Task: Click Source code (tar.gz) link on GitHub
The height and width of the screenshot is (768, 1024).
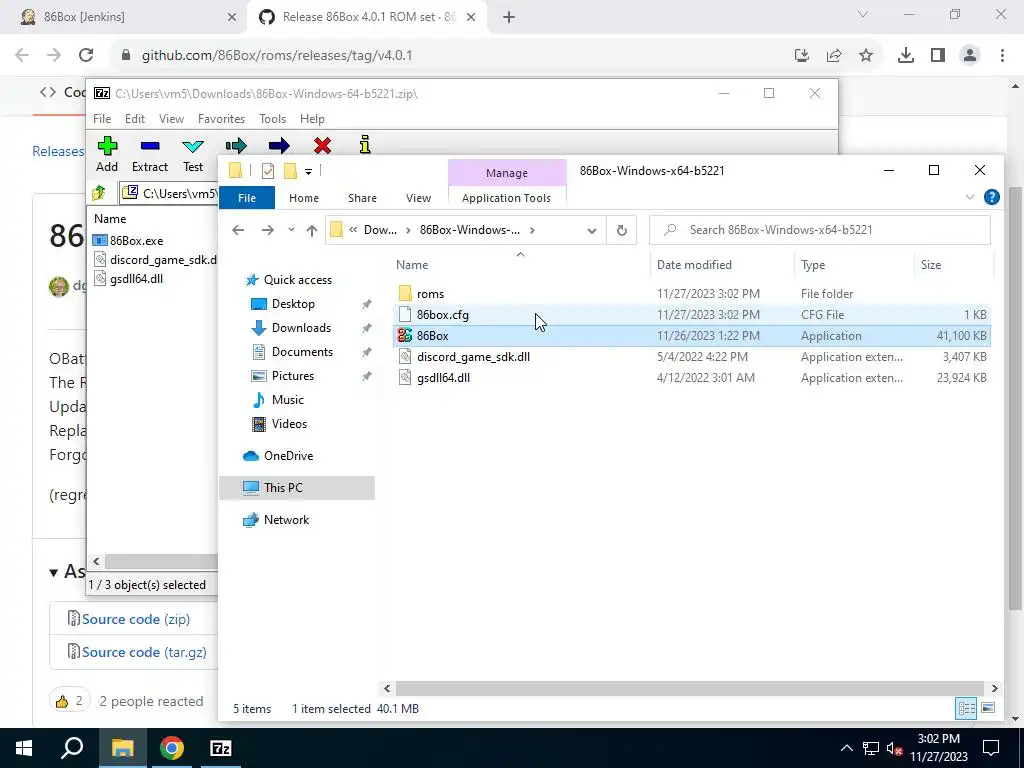Action: tap(144, 652)
